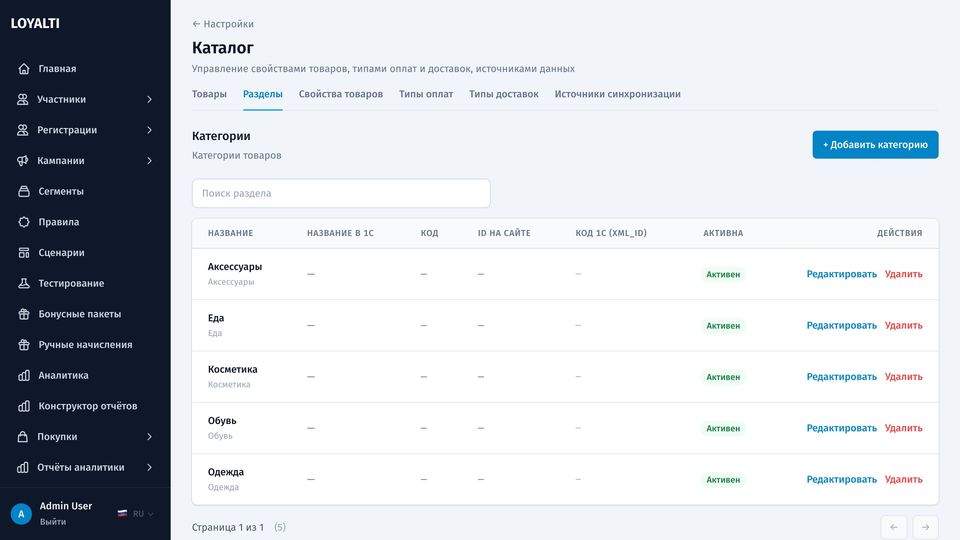Screen dimensions: 960x540
Task: Go back to Настройки
Action: click(x=223, y=24)
